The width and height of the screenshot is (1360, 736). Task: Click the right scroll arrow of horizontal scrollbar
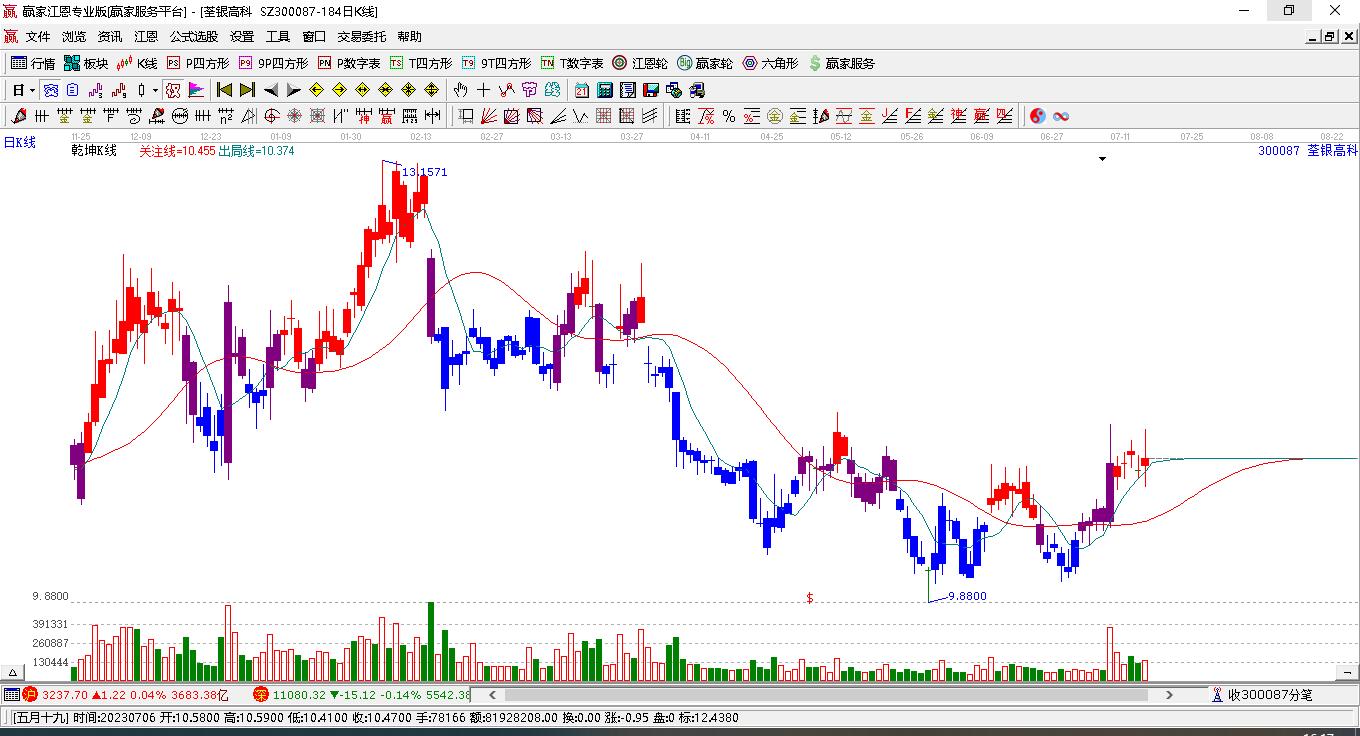tap(1170, 694)
